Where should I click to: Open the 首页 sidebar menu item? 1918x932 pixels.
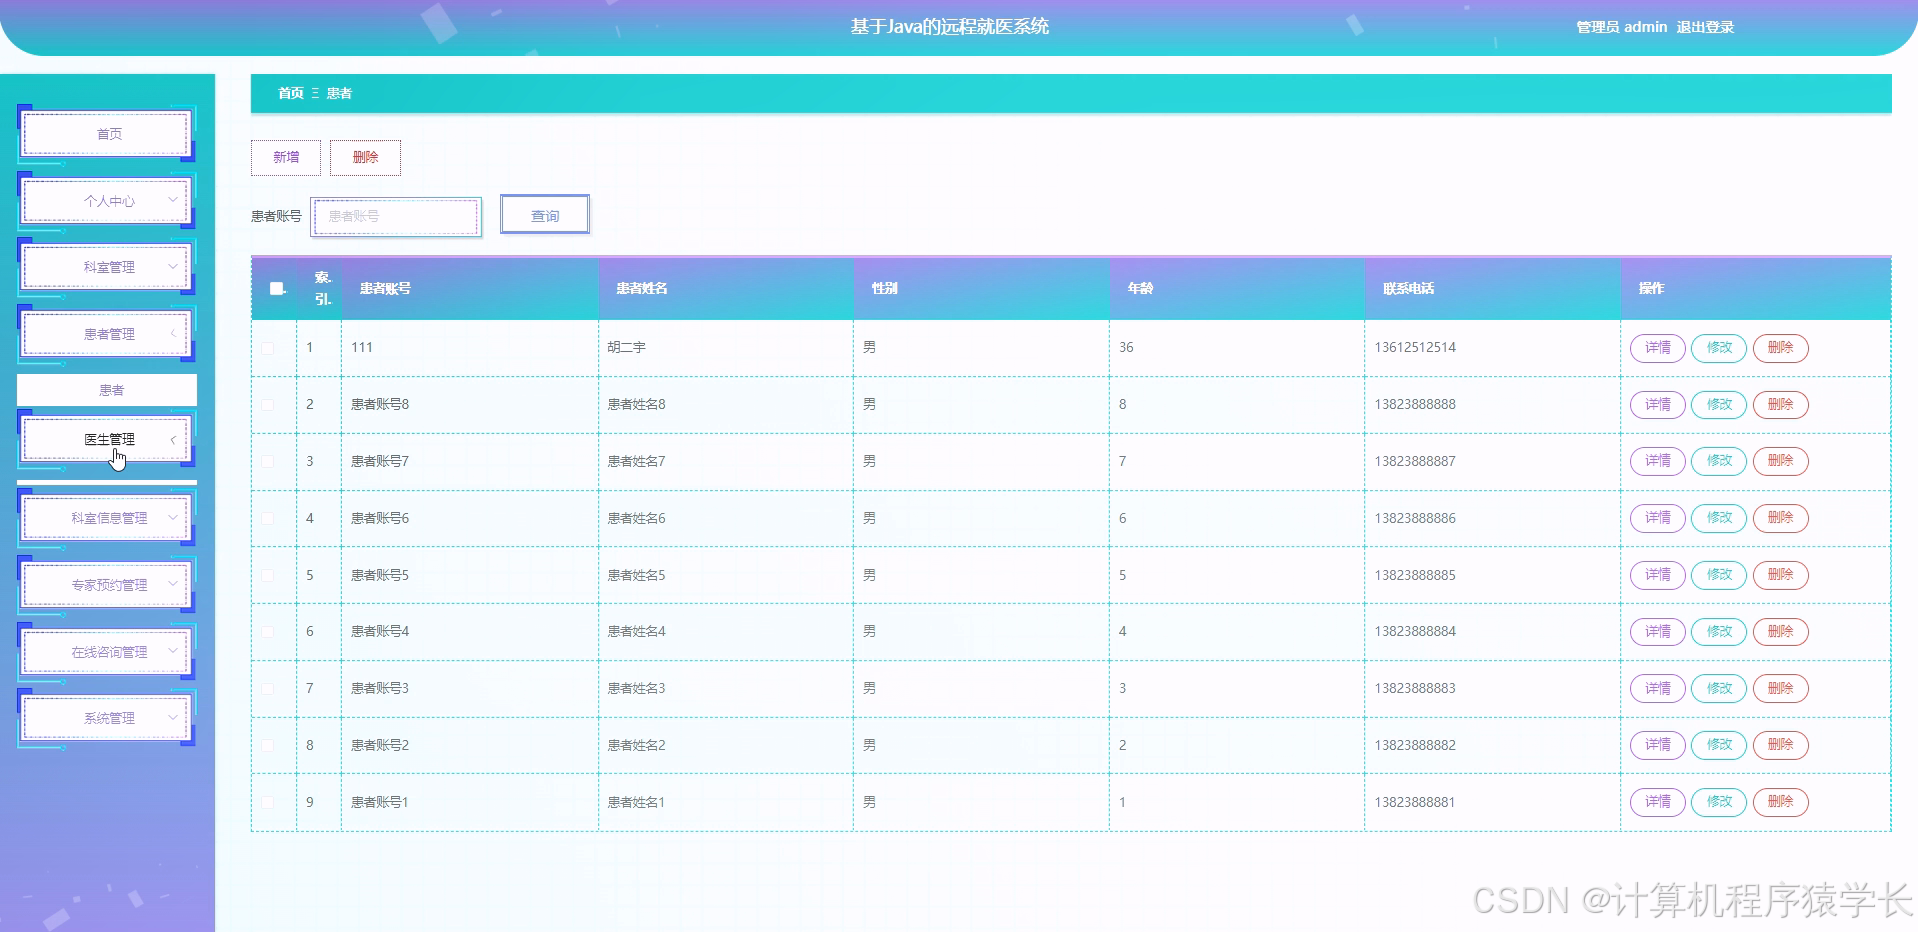tap(107, 134)
